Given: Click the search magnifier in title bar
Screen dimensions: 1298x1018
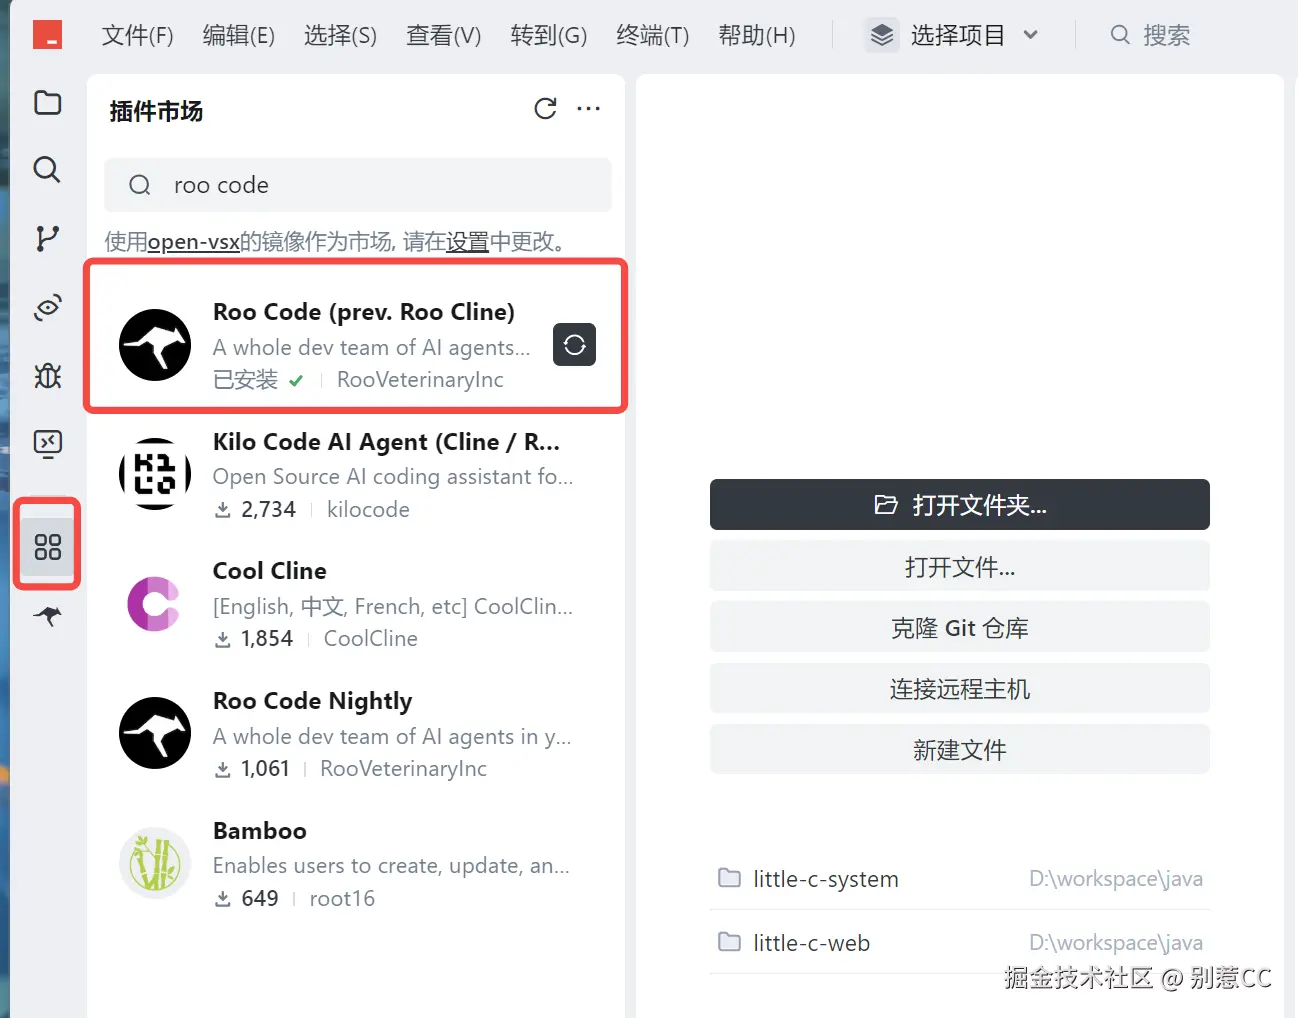Looking at the screenshot, I should click(x=1121, y=35).
